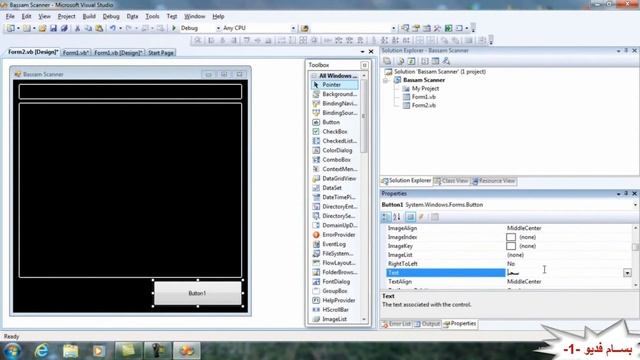Select ImageAlign property row

point(509,228)
